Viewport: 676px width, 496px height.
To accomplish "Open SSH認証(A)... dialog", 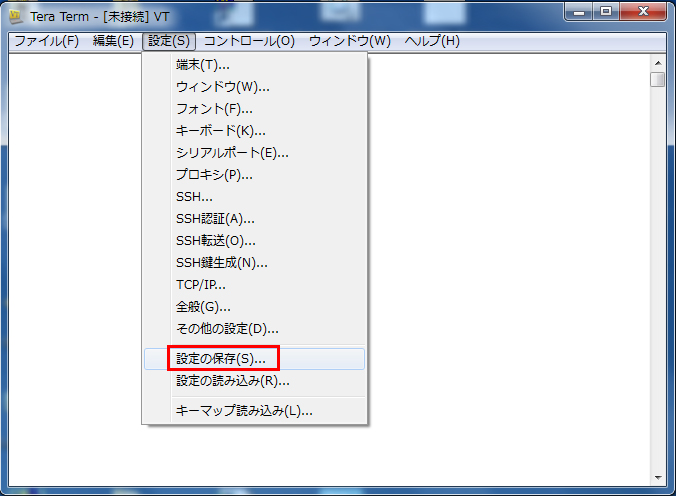I will click(x=215, y=219).
